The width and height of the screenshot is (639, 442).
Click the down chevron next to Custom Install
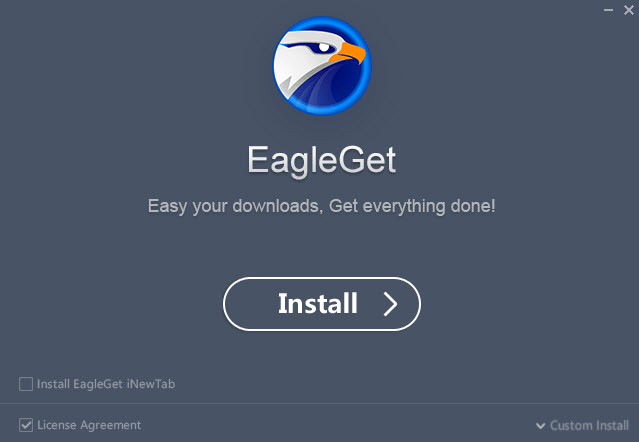pos(540,426)
